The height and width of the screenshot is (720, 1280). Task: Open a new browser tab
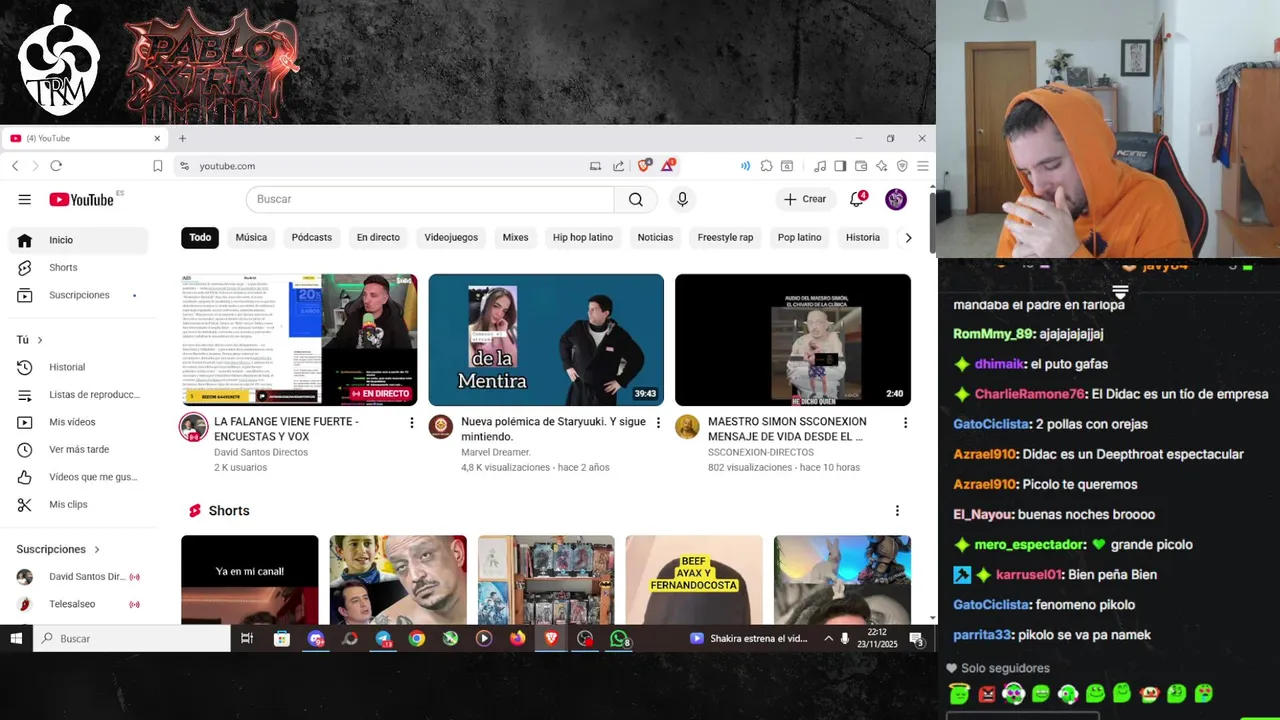pos(182,138)
